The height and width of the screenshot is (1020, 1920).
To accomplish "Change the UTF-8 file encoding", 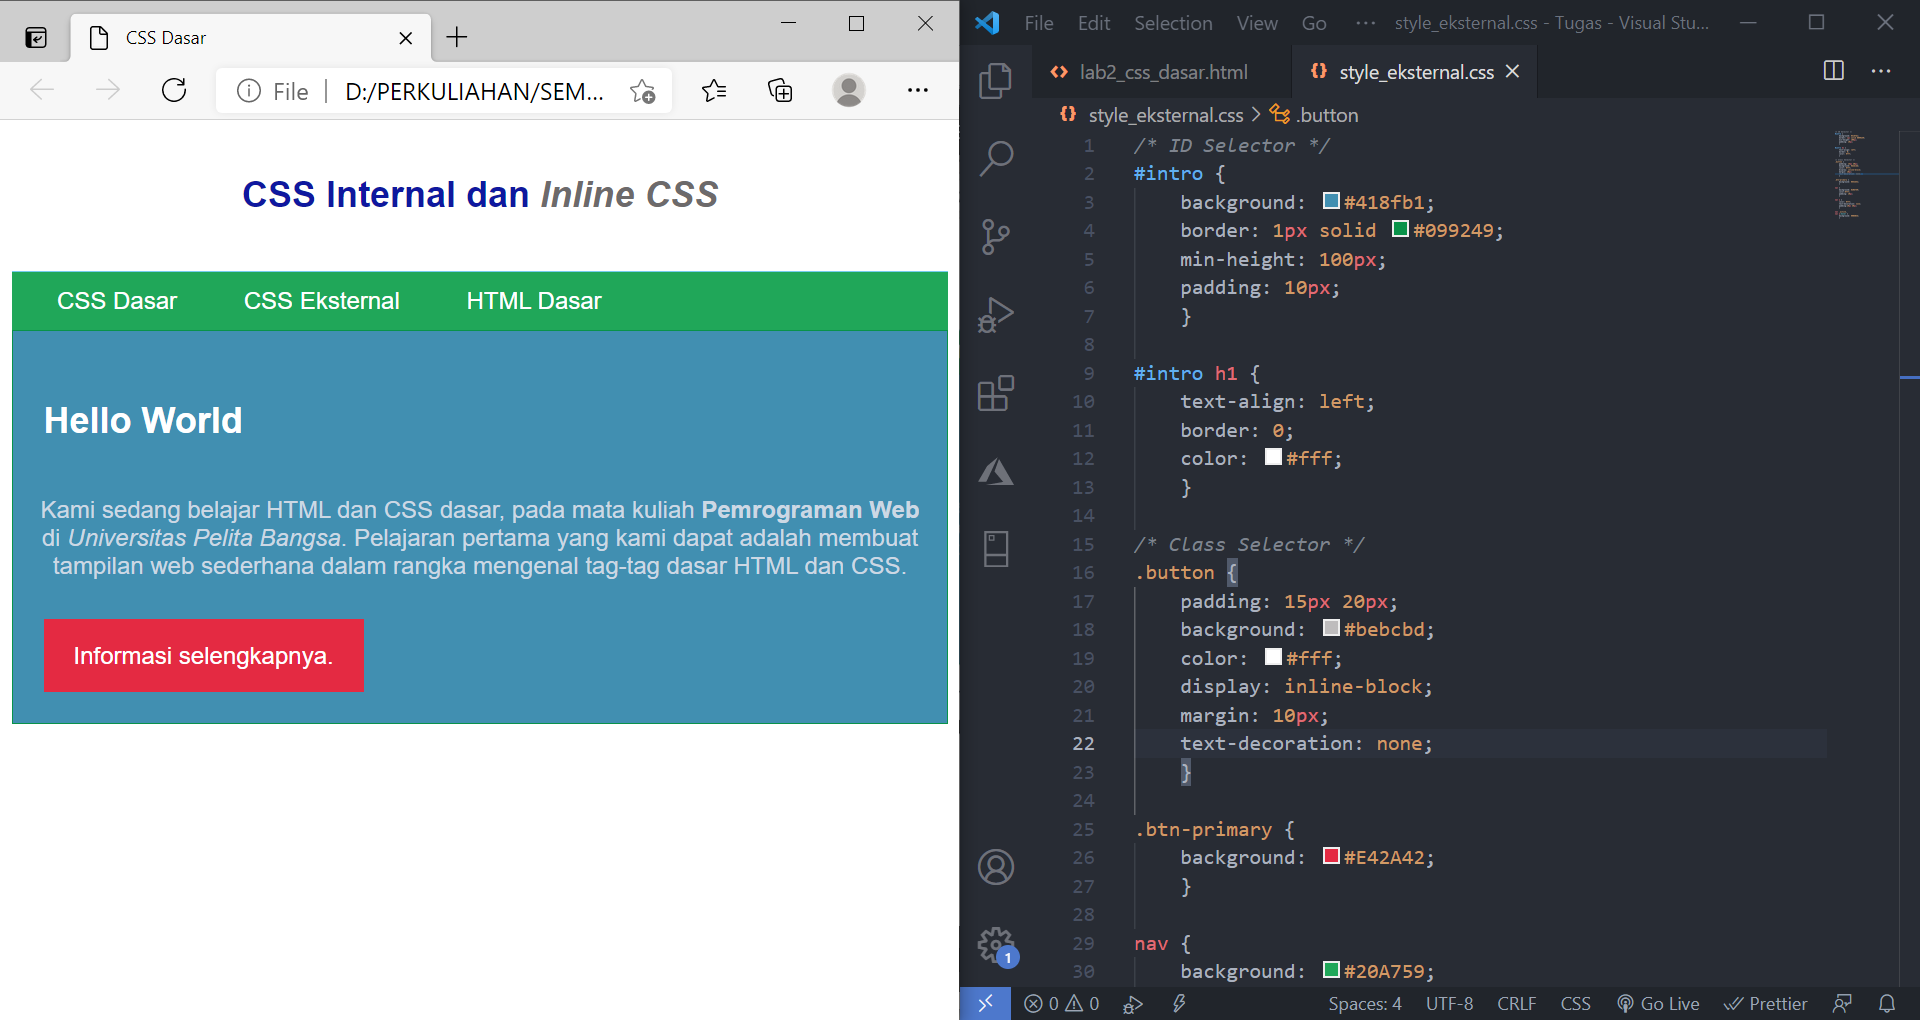I will tap(1449, 1003).
